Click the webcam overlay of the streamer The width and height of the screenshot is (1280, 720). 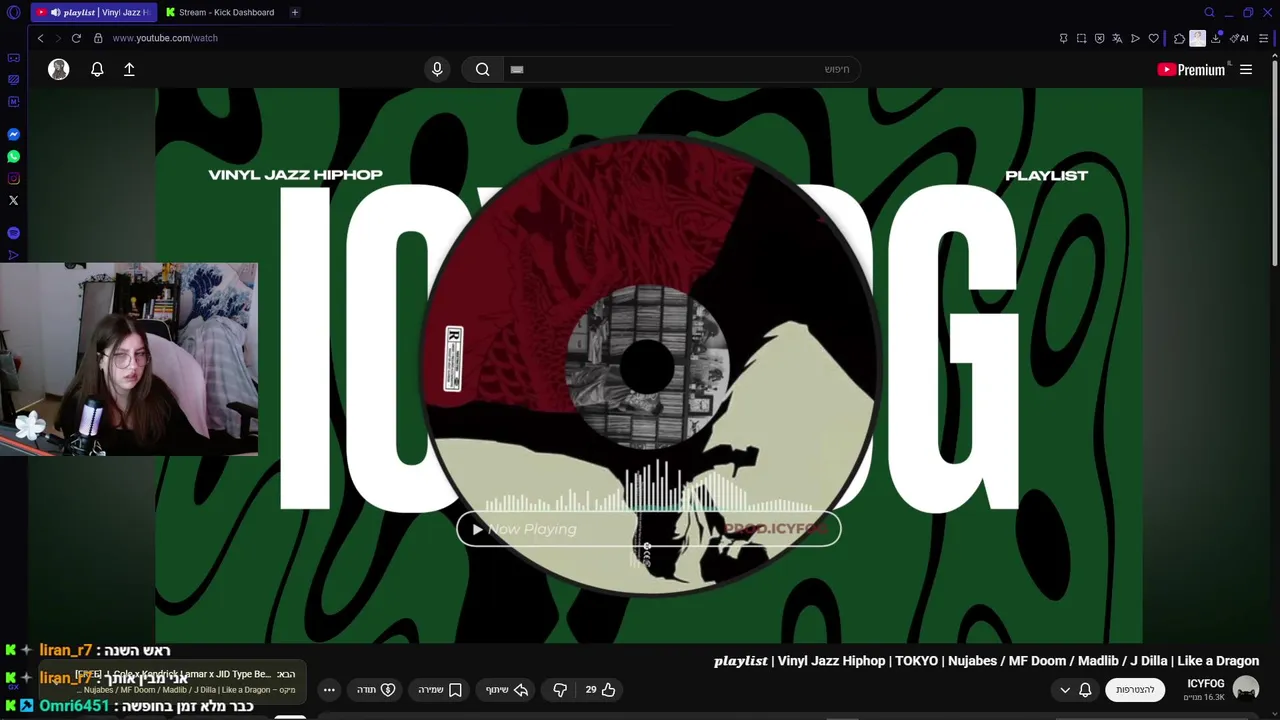tap(129, 359)
